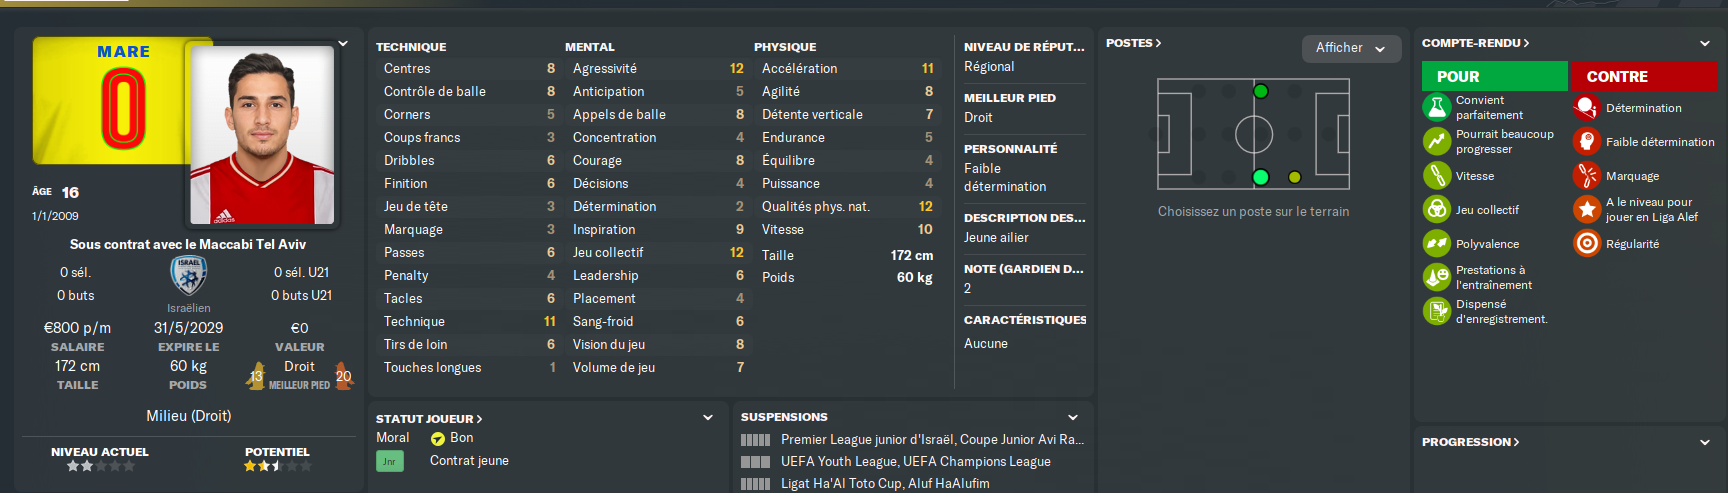Click the Potentiel star rating
The image size is (1728, 493).
277,466
